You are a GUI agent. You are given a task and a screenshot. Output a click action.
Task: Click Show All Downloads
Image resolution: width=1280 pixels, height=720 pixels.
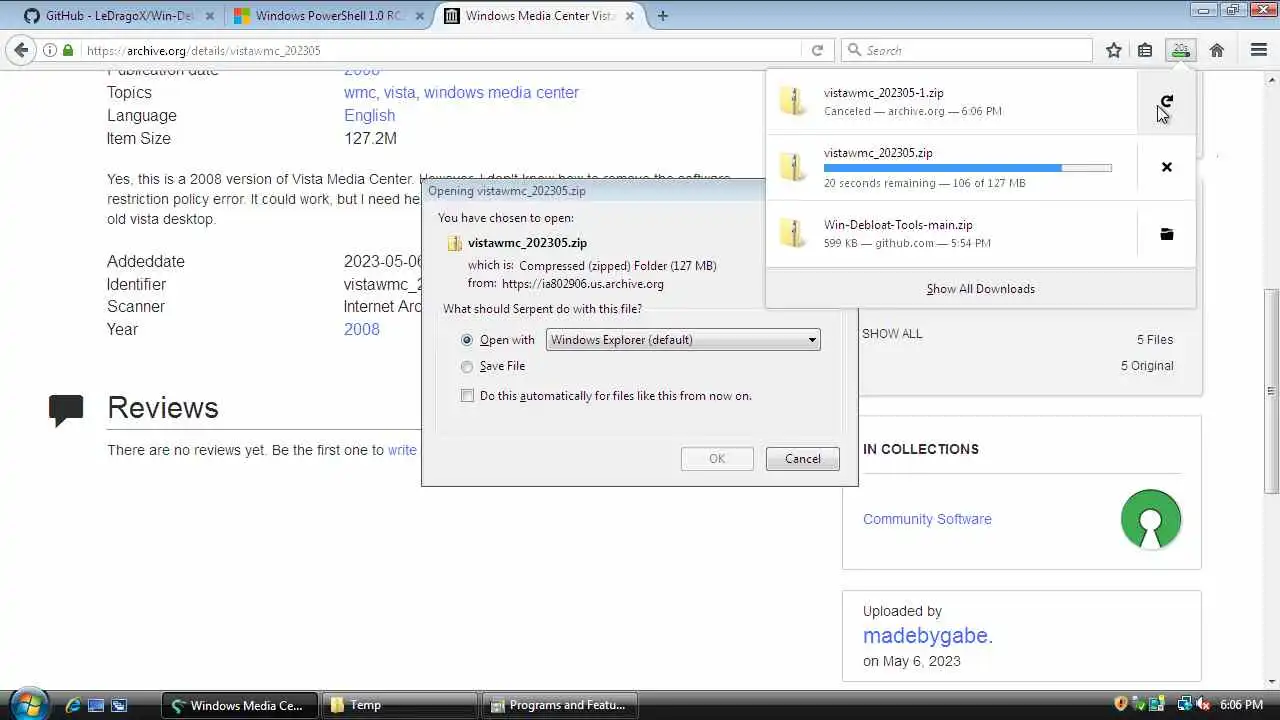point(980,289)
